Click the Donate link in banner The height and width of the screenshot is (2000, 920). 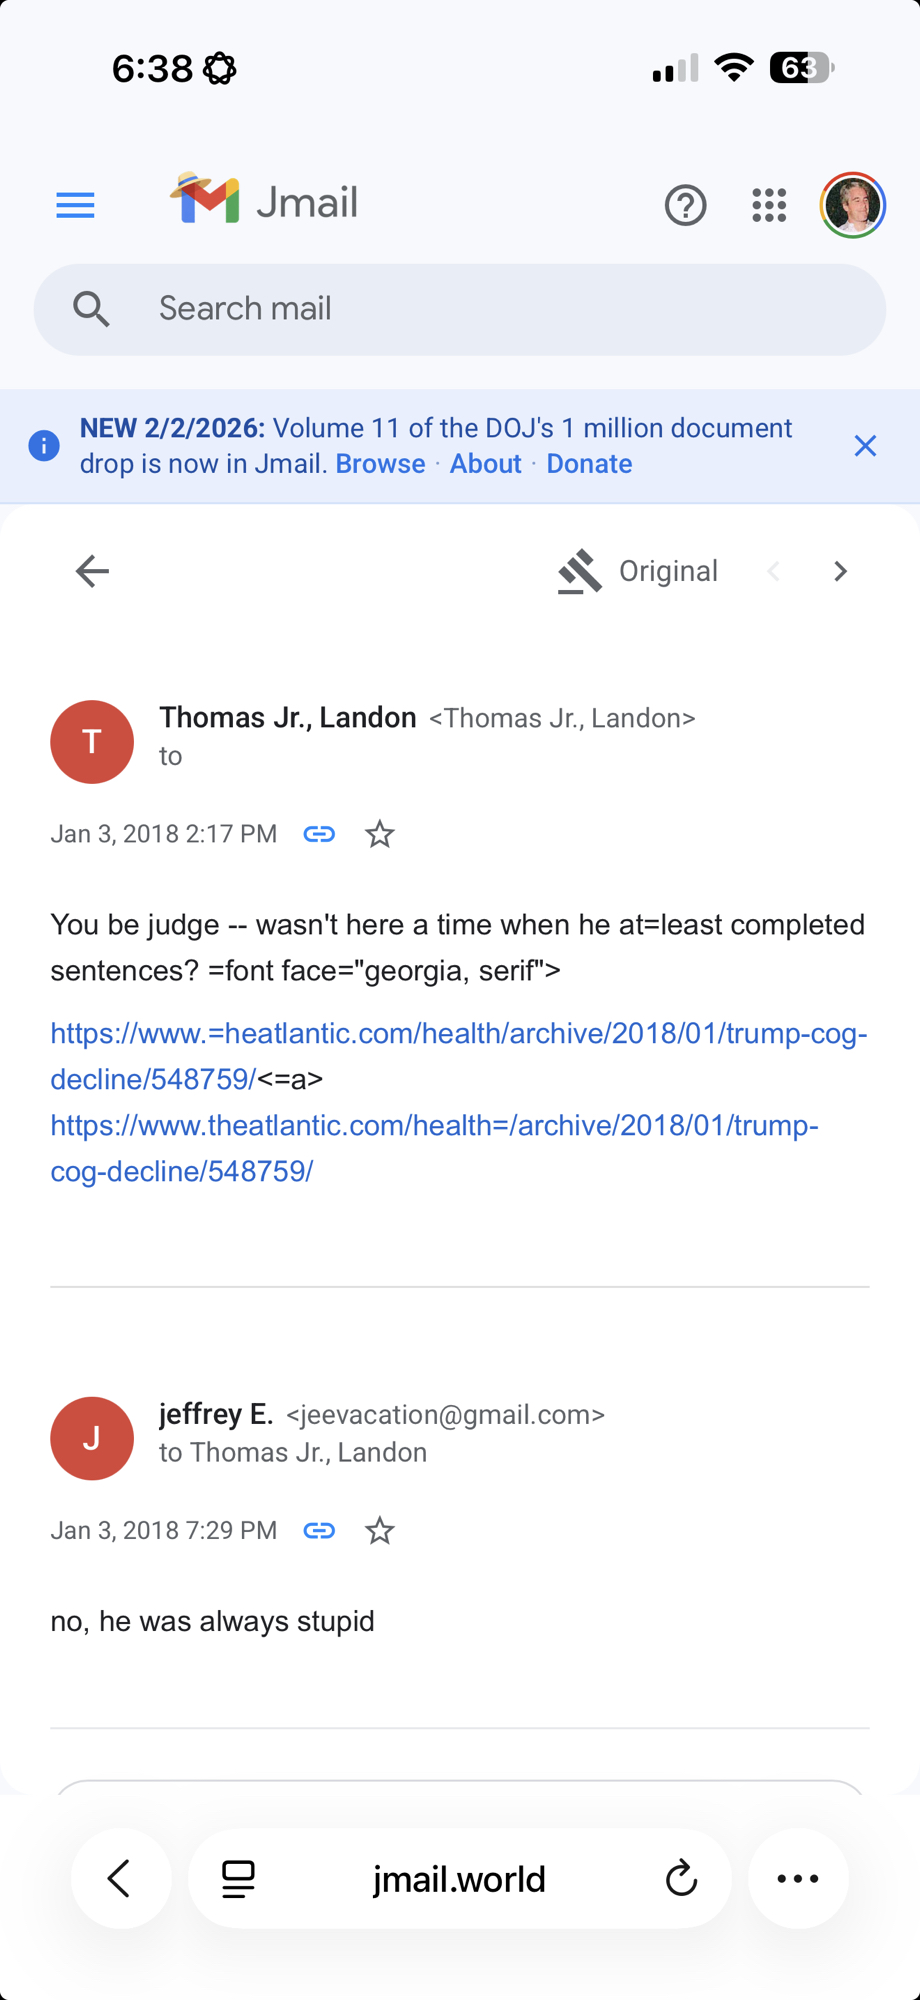point(589,464)
